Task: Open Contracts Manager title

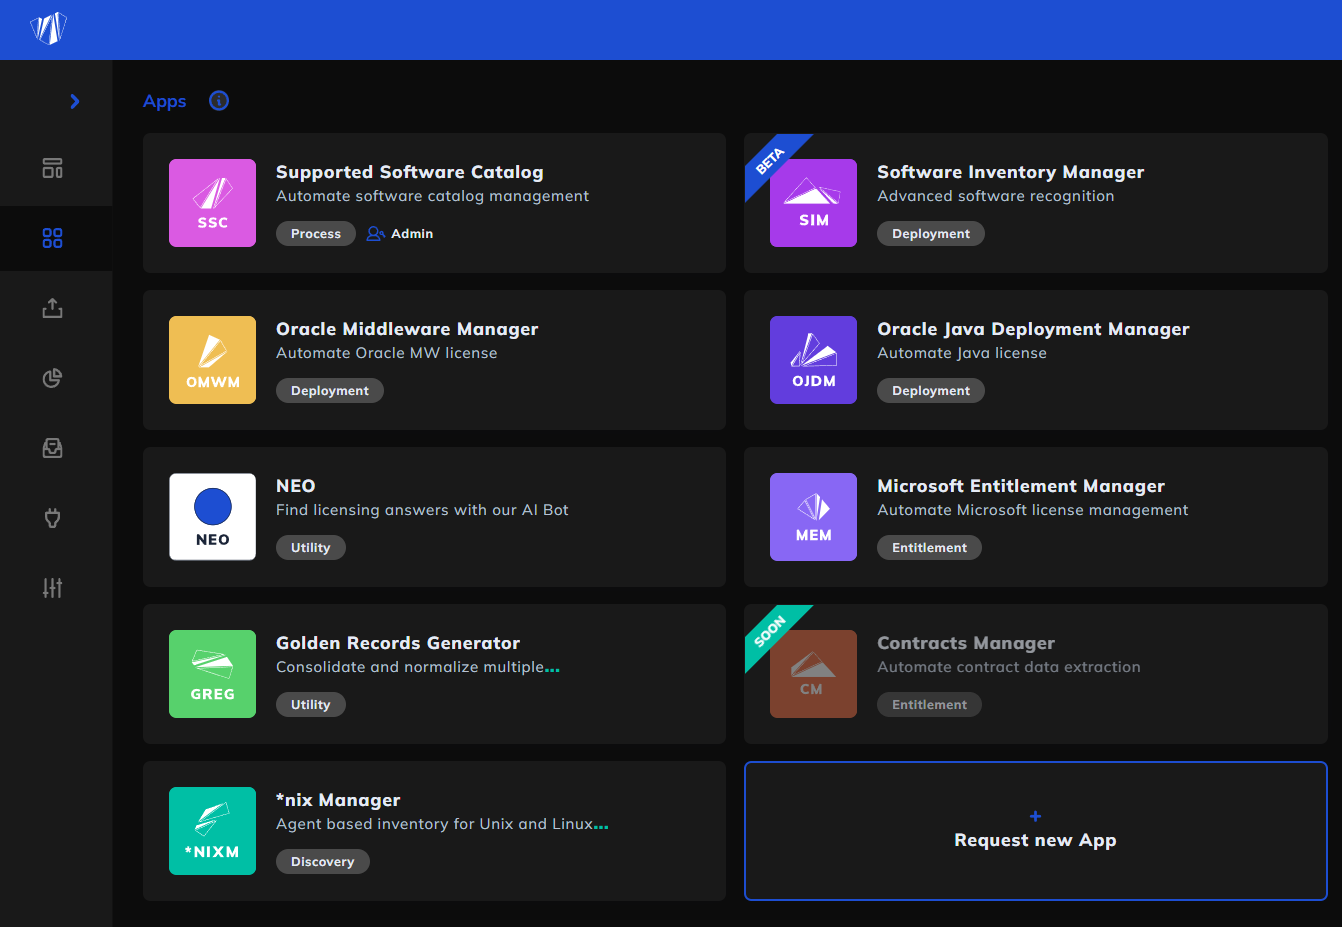Action: pos(966,643)
